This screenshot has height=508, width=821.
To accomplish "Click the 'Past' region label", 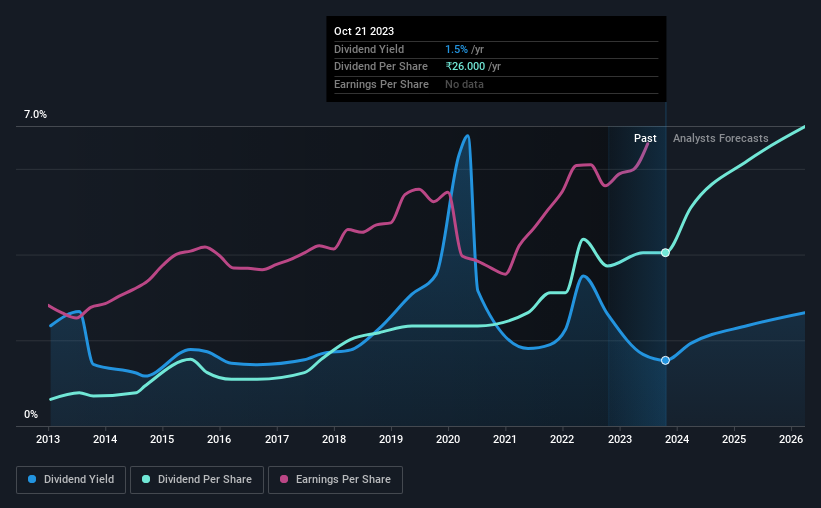I will click(x=645, y=139).
